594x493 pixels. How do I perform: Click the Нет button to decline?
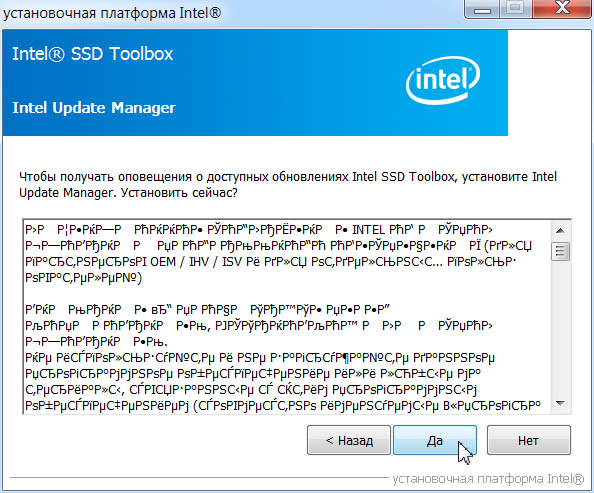pos(528,440)
